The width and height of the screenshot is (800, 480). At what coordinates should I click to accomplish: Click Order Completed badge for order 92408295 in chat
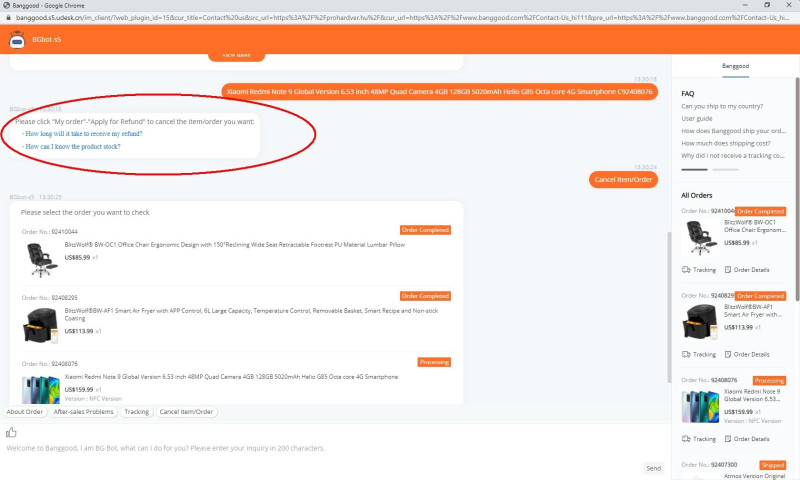(425, 296)
